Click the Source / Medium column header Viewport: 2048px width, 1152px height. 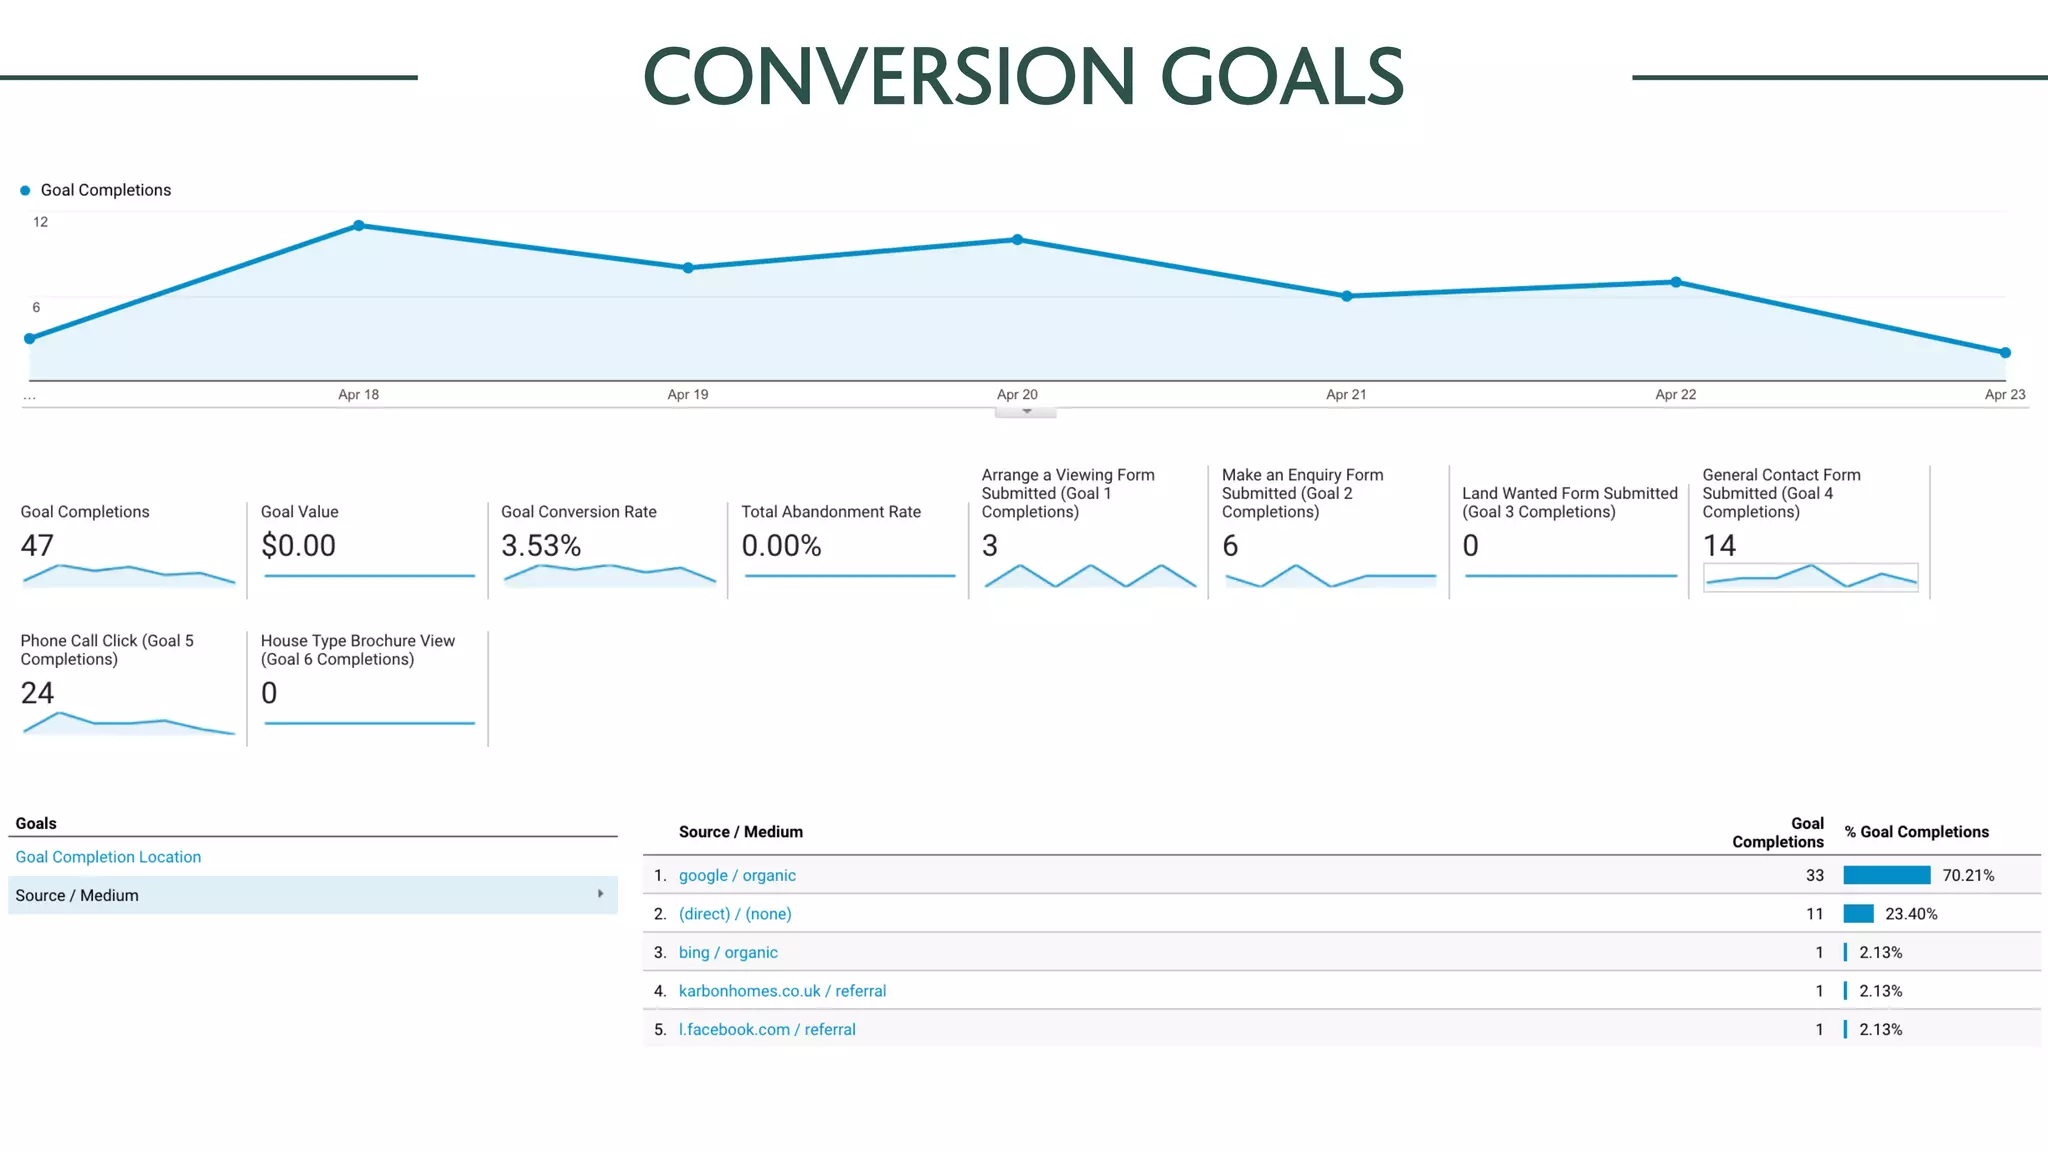click(740, 832)
